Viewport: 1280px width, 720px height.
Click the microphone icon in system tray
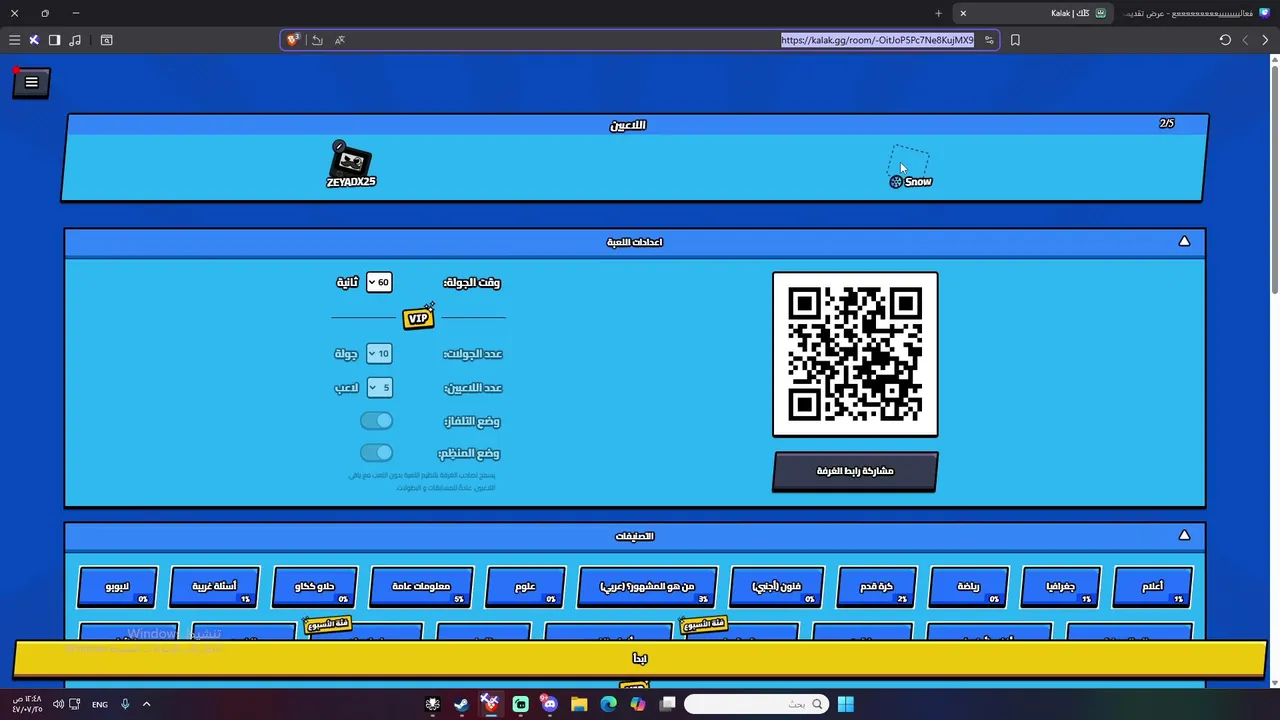(125, 704)
